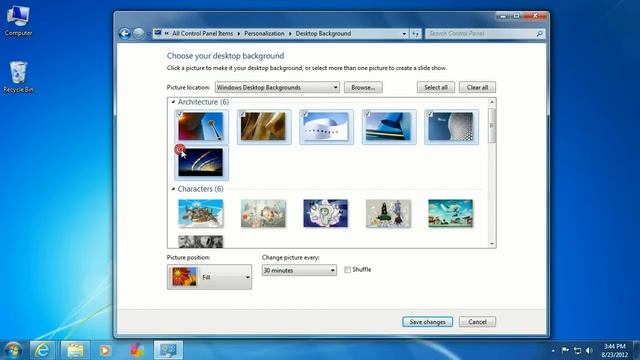Viewport: 640px width, 360px height.
Task: Click the wallpaper list scrollbar thumb
Action: pos(491,126)
